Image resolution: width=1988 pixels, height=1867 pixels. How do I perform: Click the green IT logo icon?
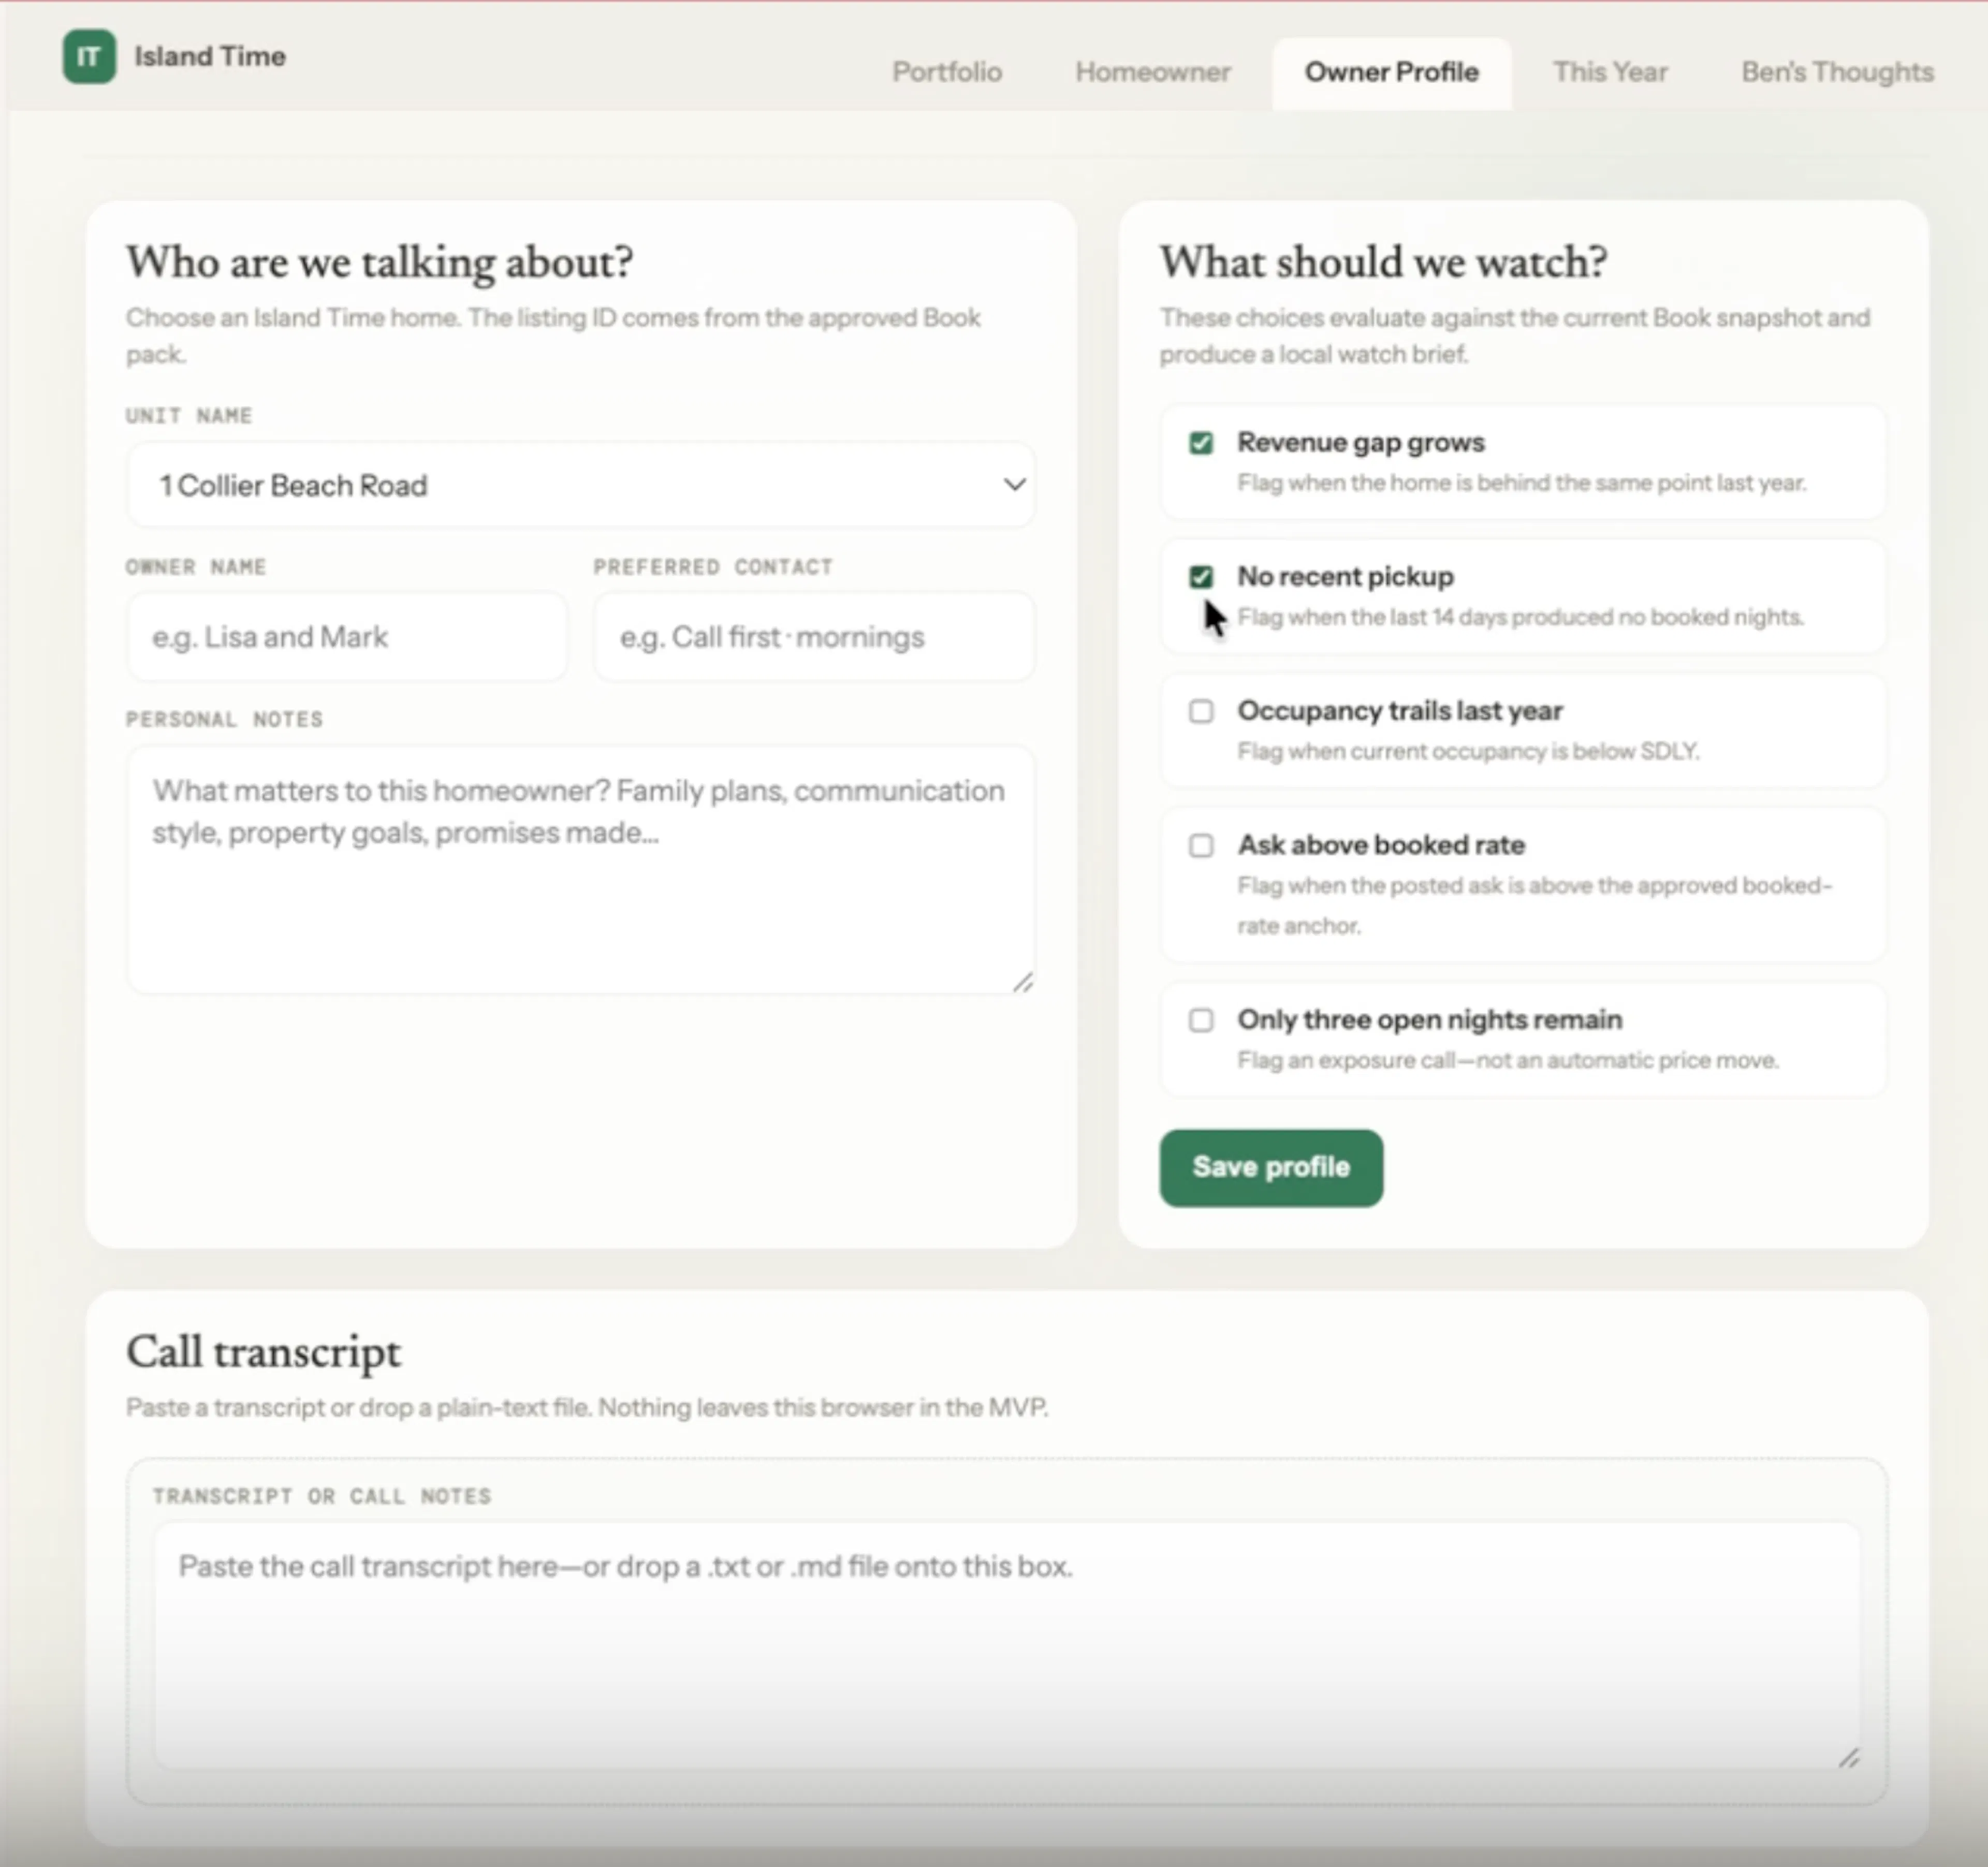pos(89,57)
